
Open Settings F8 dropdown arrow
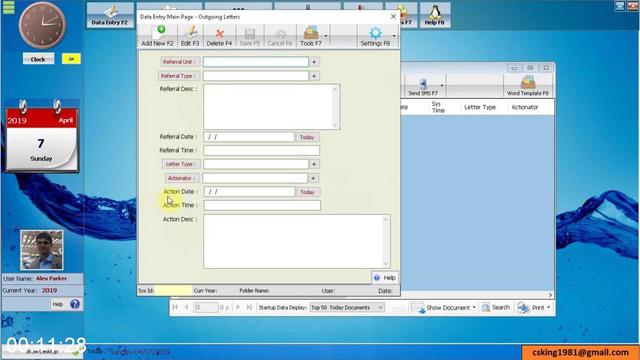point(394,36)
